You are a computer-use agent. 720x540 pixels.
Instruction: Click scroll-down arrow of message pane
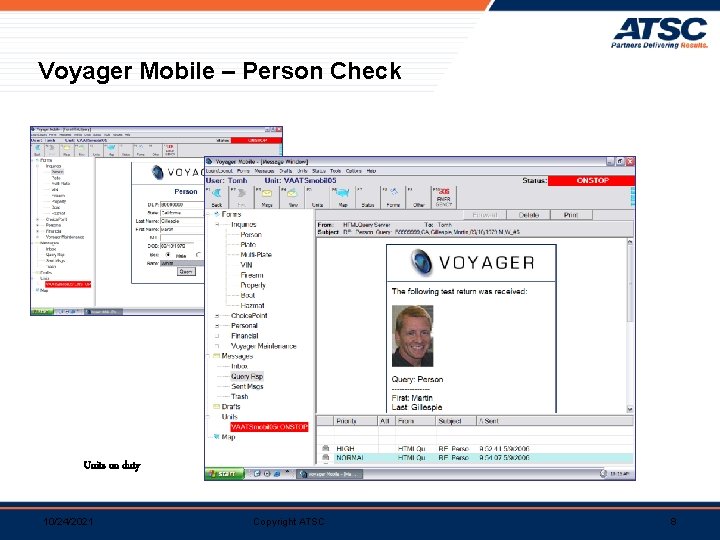click(630, 409)
